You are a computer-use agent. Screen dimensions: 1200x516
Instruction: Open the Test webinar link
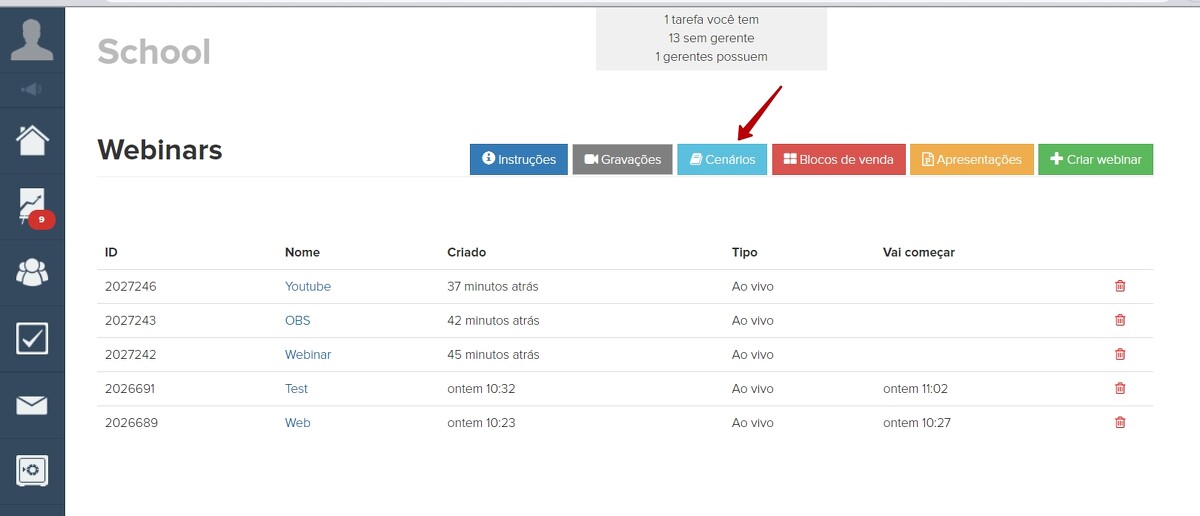click(296, 388)
